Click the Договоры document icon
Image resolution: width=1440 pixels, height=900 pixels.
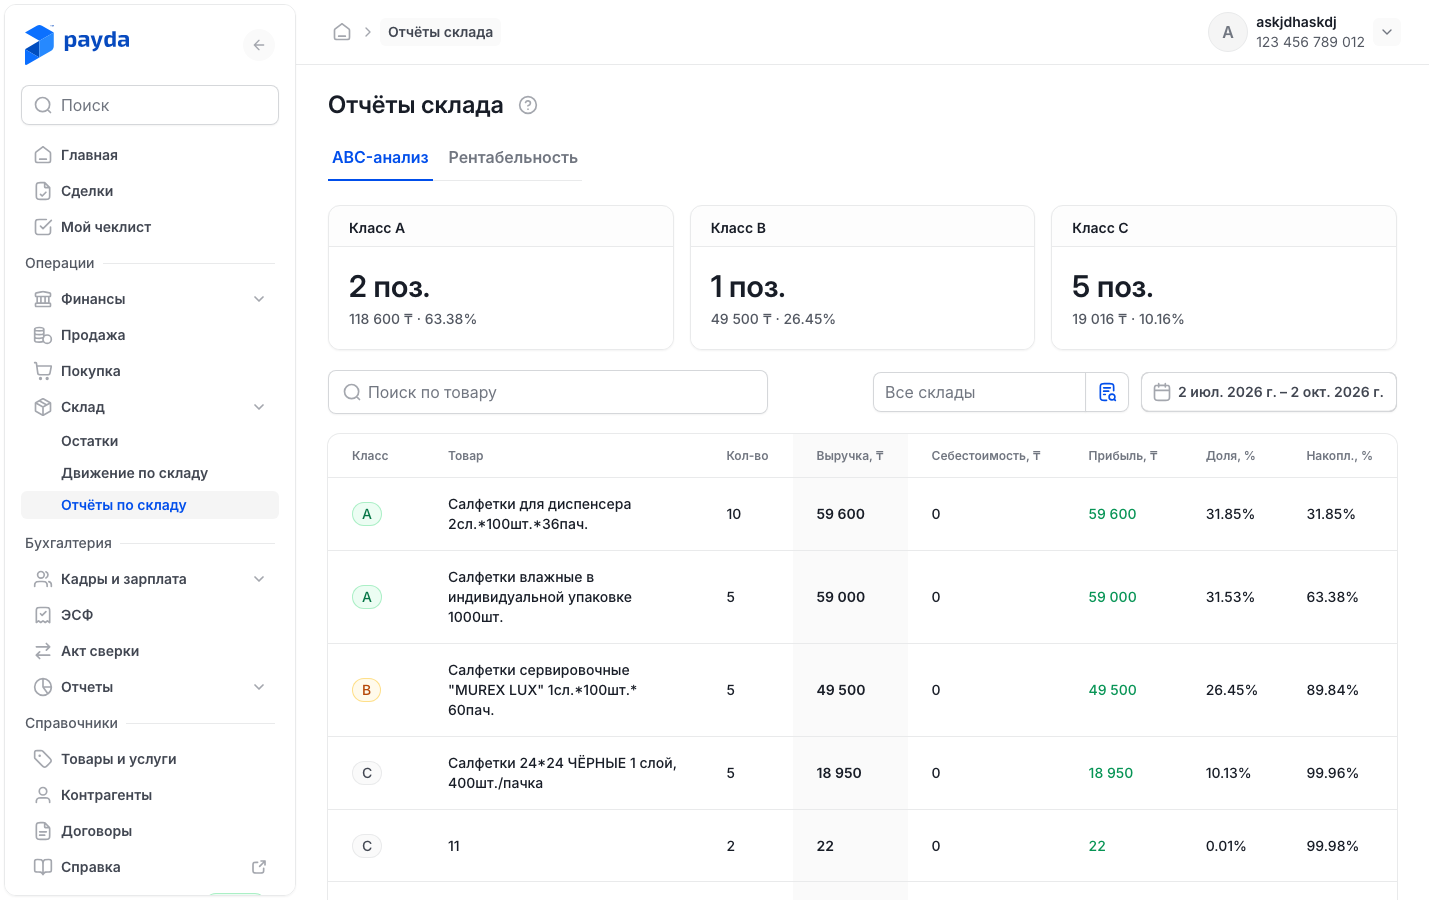pyautogui.click(x=43, y=831)
